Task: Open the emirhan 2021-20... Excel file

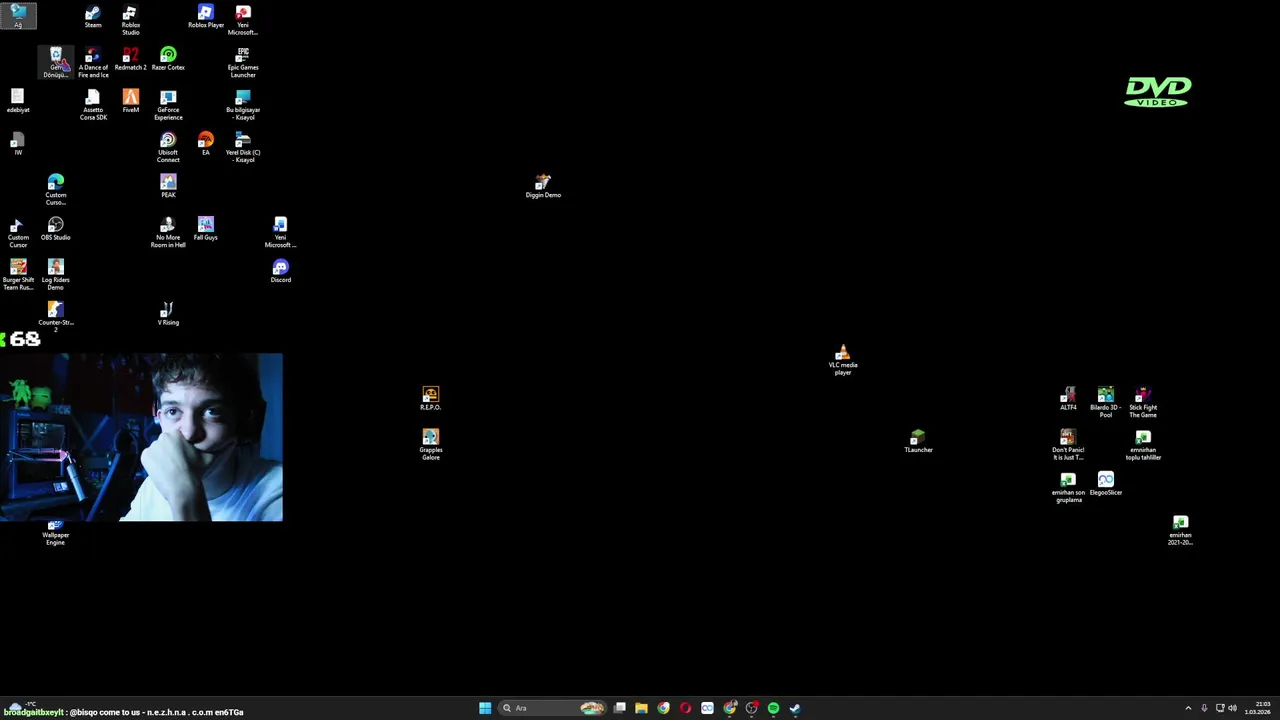Action: click(1181, 530)
